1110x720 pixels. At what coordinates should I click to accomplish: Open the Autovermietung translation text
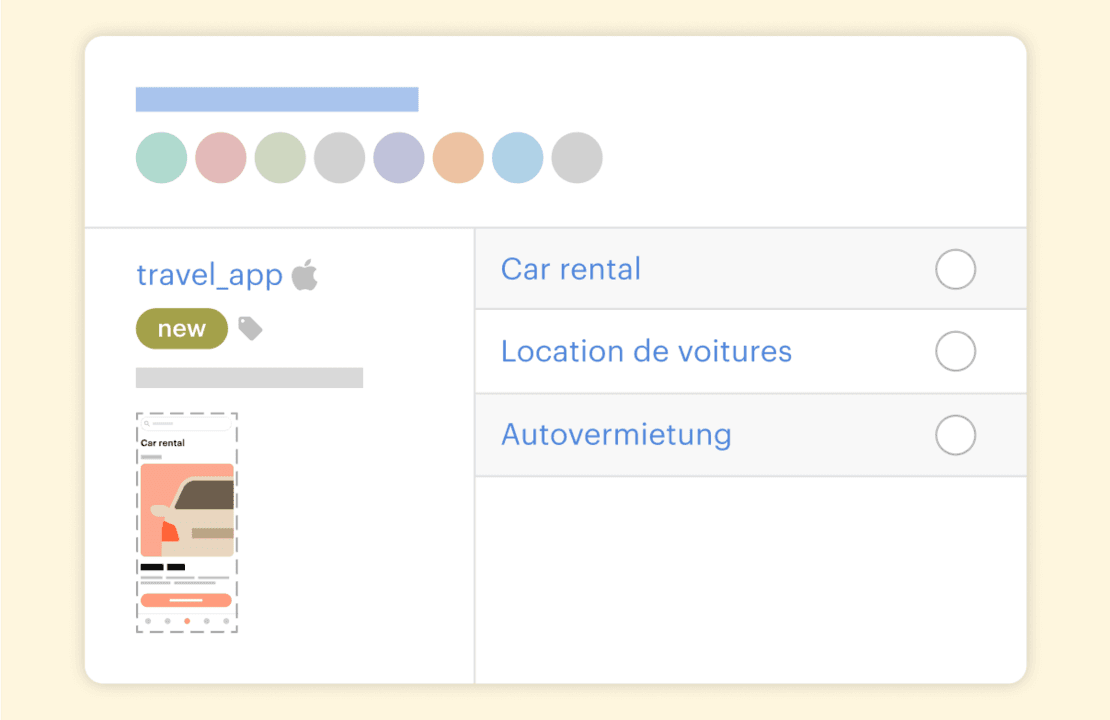click(x=616, y=435)
